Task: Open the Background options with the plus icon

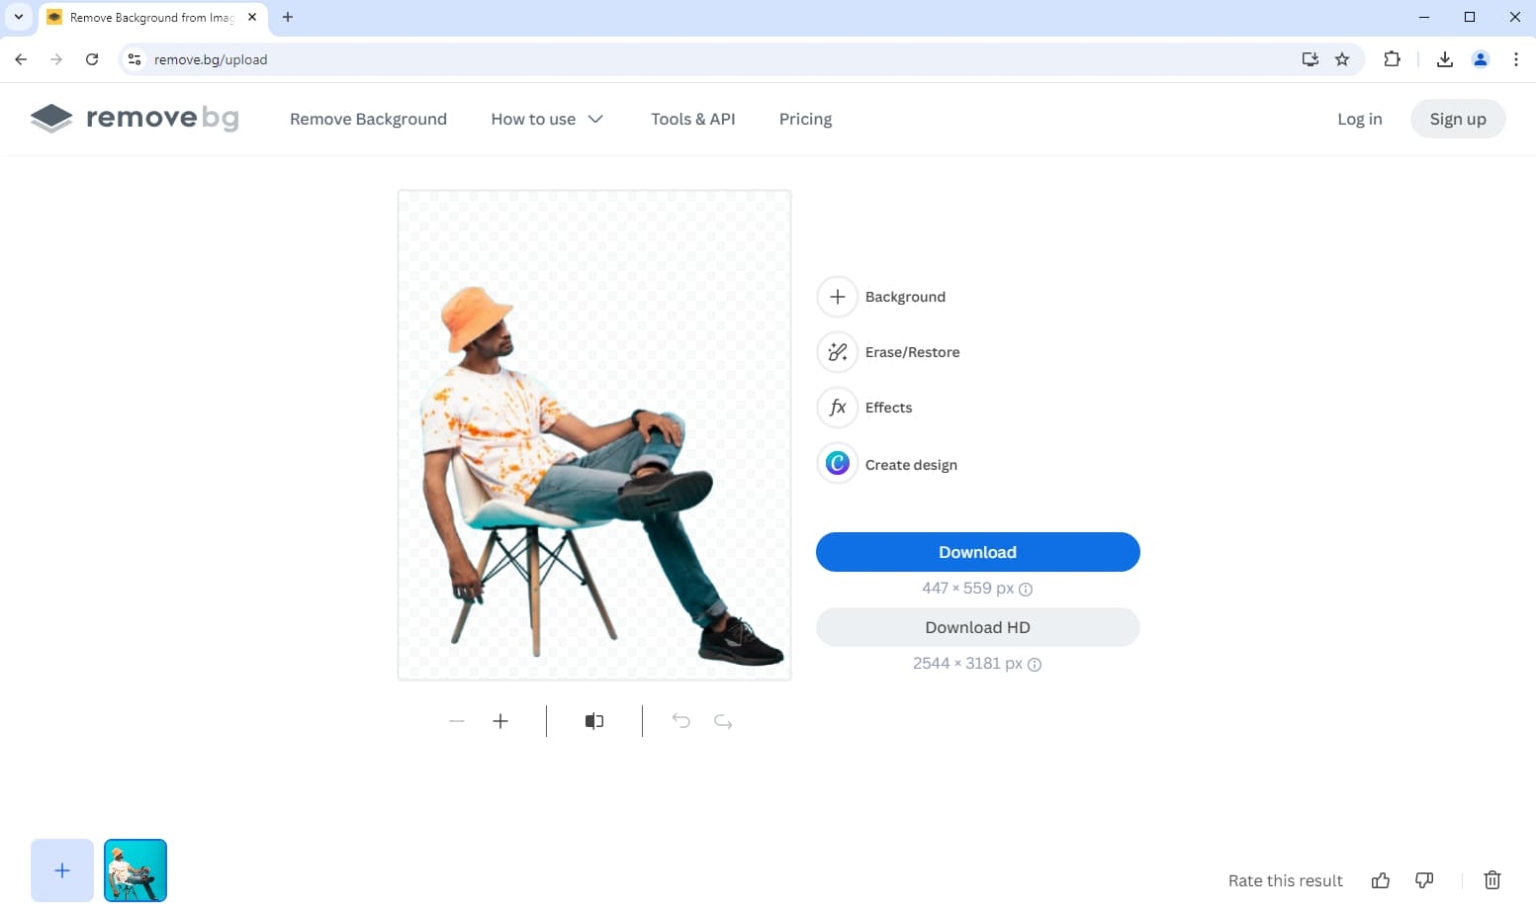Action: pyautogui.click(x=837, y=296)
